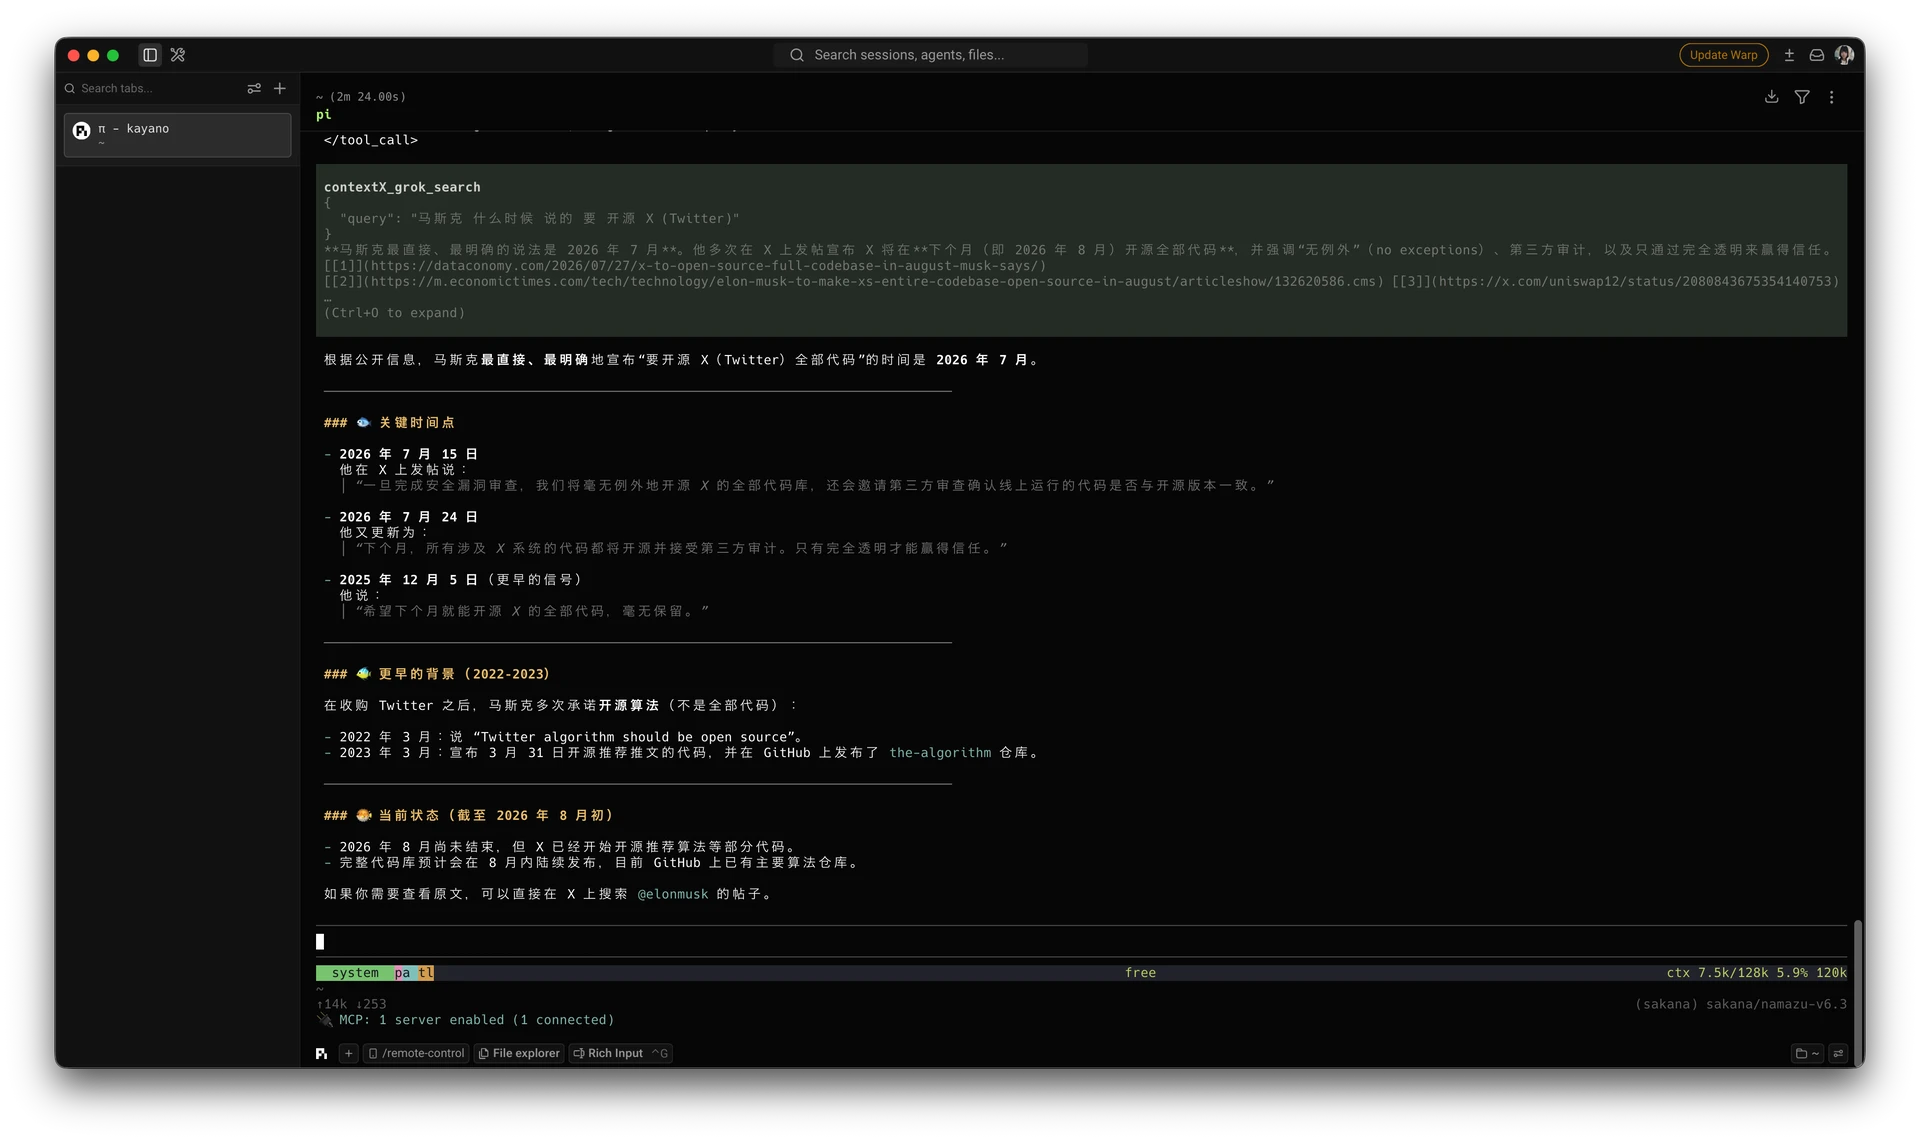Click the '</tool_call>' line
Screen dimensions: 1920x1141
click(371, 140)
